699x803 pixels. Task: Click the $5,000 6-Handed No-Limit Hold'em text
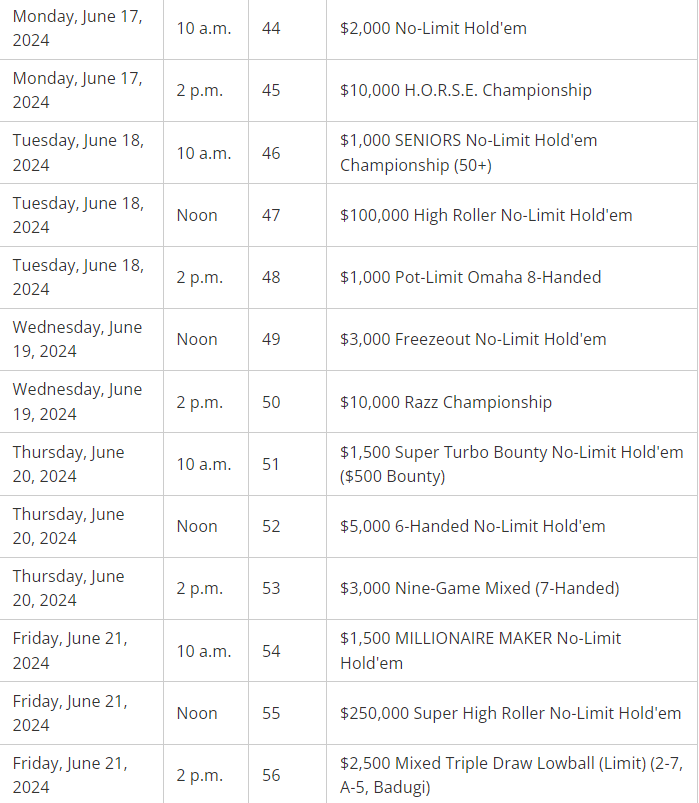[x=472, y=526]
